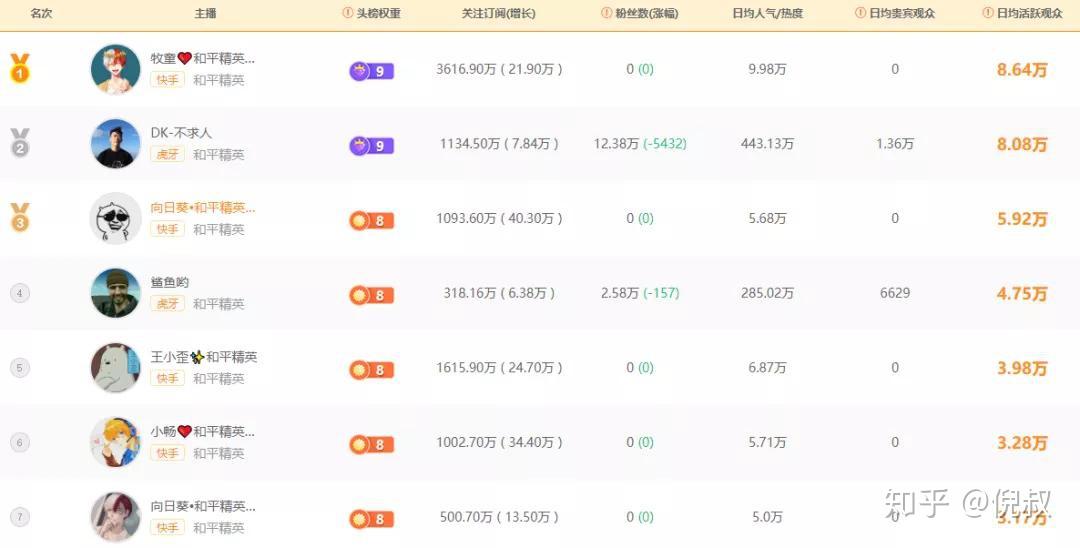This screenshot has height=548, width=1080.
Task: Sort by the 日均人气/热度 column header
Action: pyautogui.click(x=767, y=14)
